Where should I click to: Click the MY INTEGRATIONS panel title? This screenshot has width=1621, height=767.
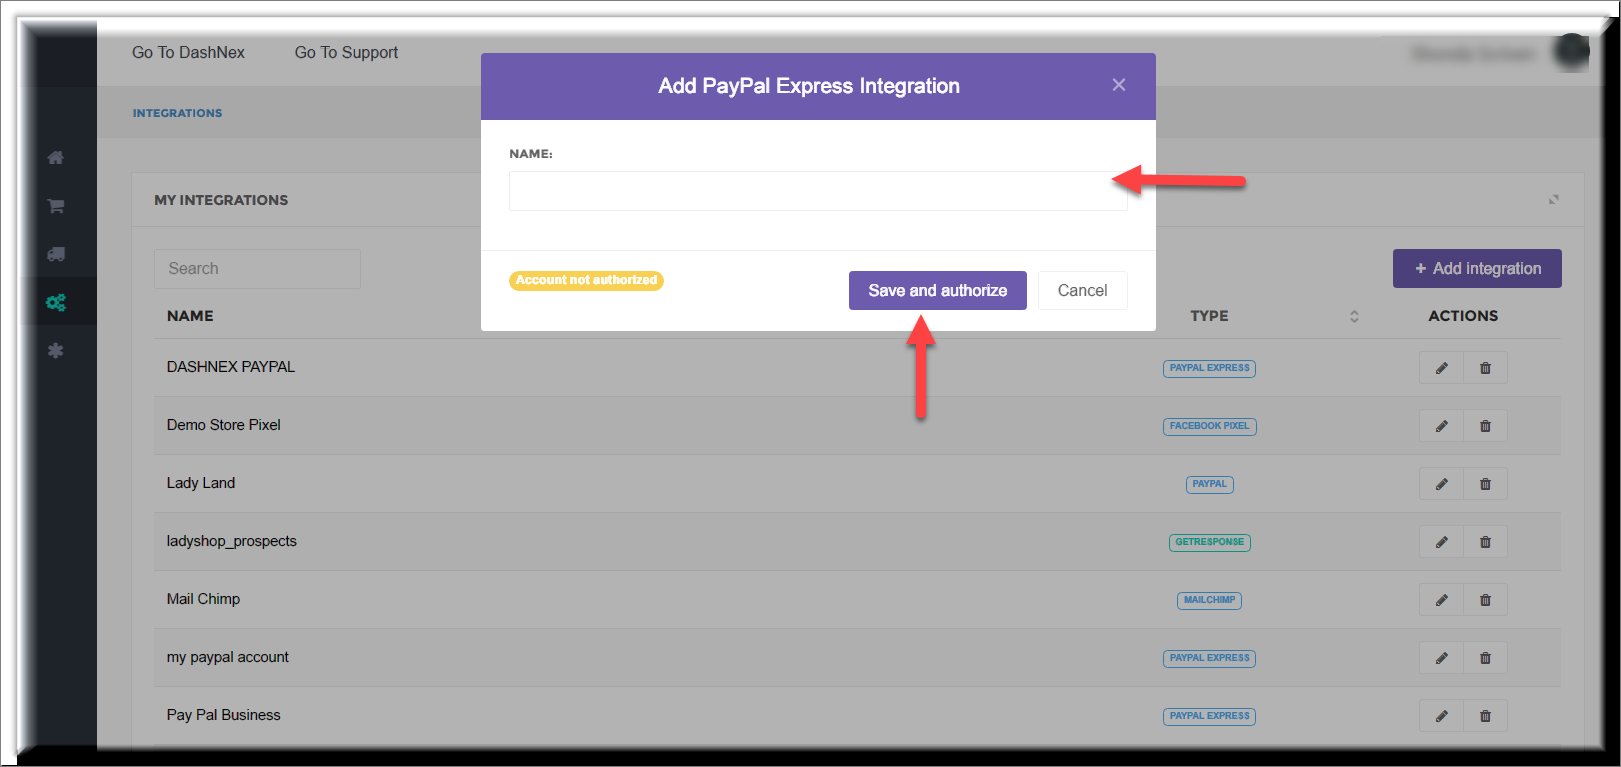[x=221, y=200]
